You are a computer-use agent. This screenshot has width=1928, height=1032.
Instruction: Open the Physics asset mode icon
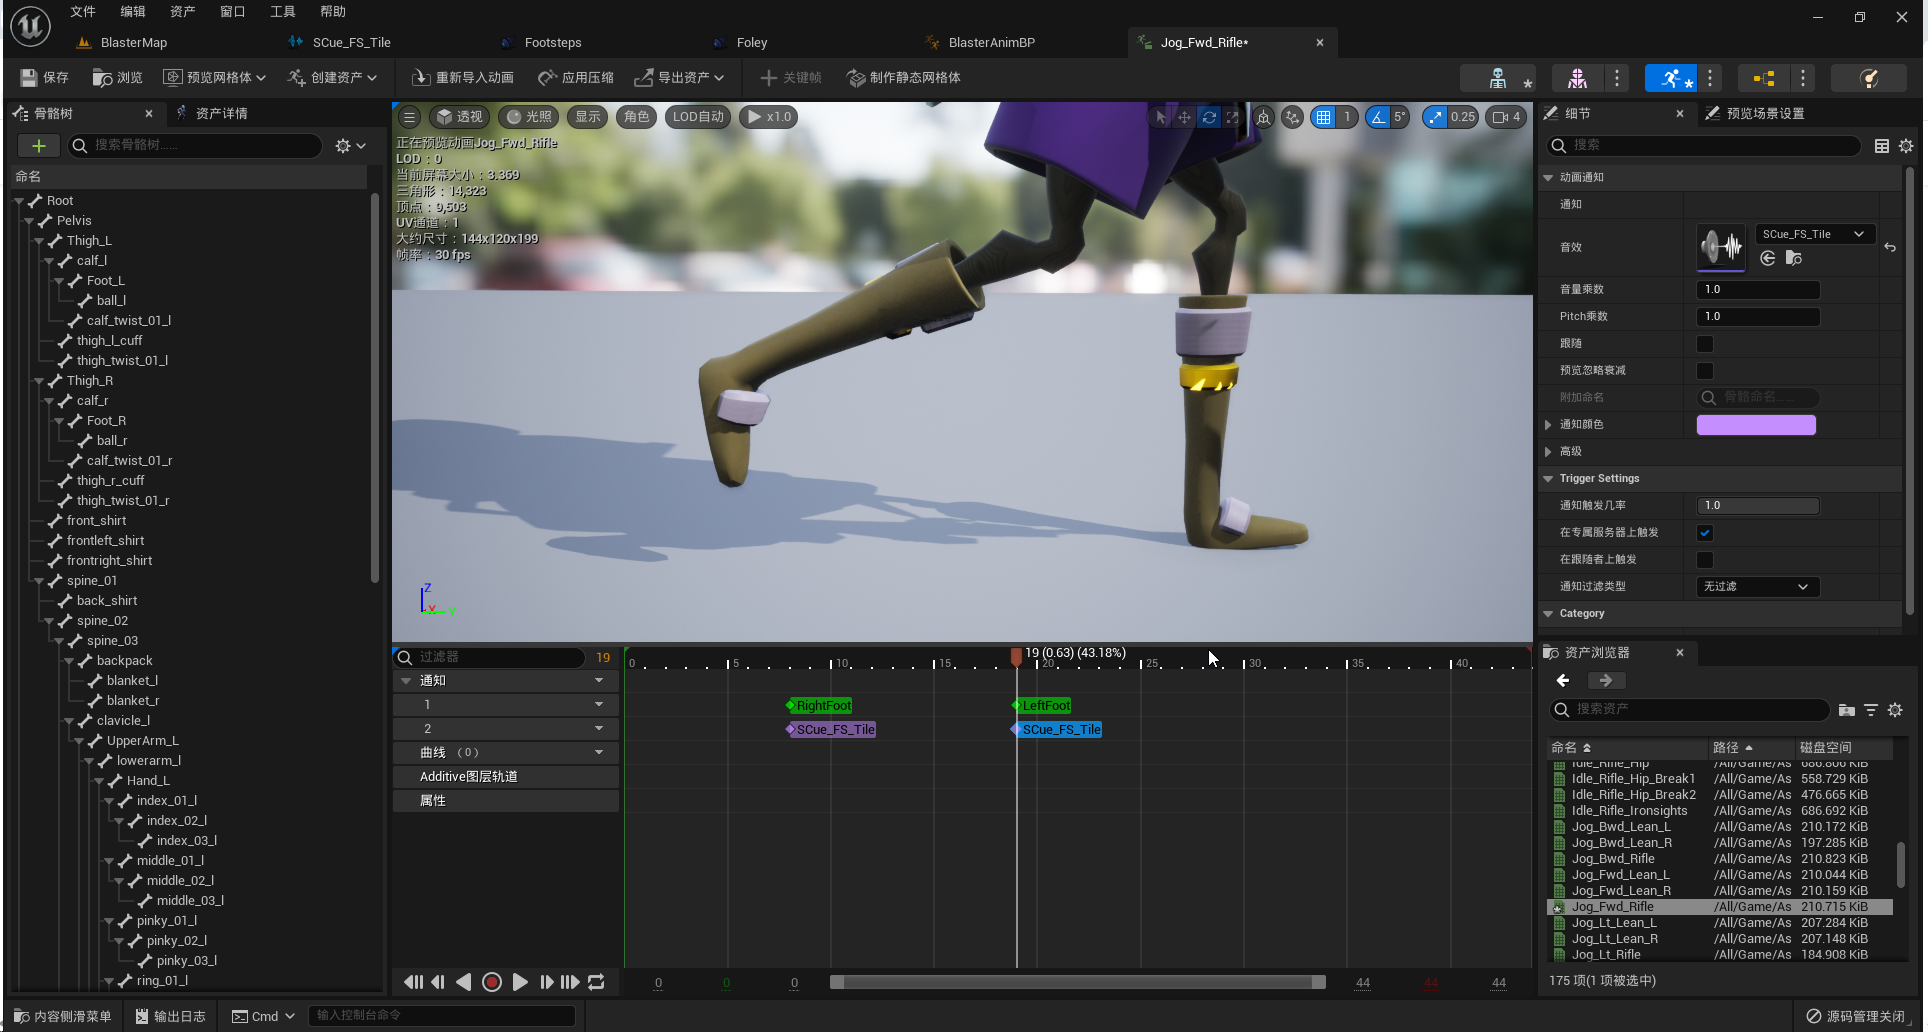(x=1868, y=78)
